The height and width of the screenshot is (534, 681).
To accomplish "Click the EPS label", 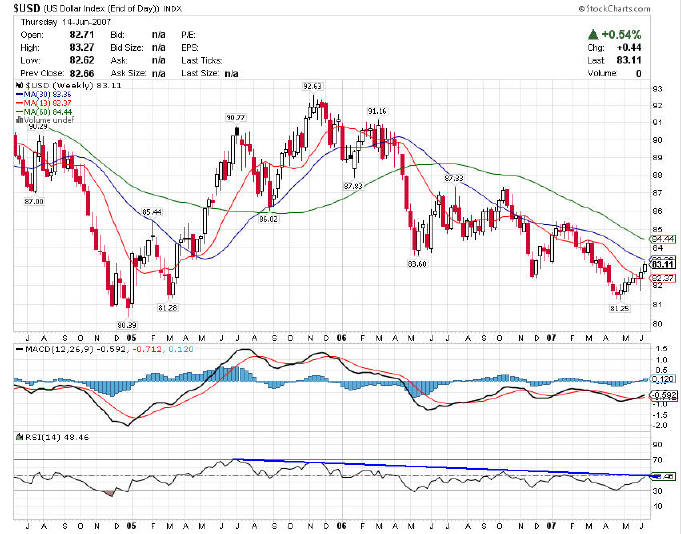I will 190,48.
